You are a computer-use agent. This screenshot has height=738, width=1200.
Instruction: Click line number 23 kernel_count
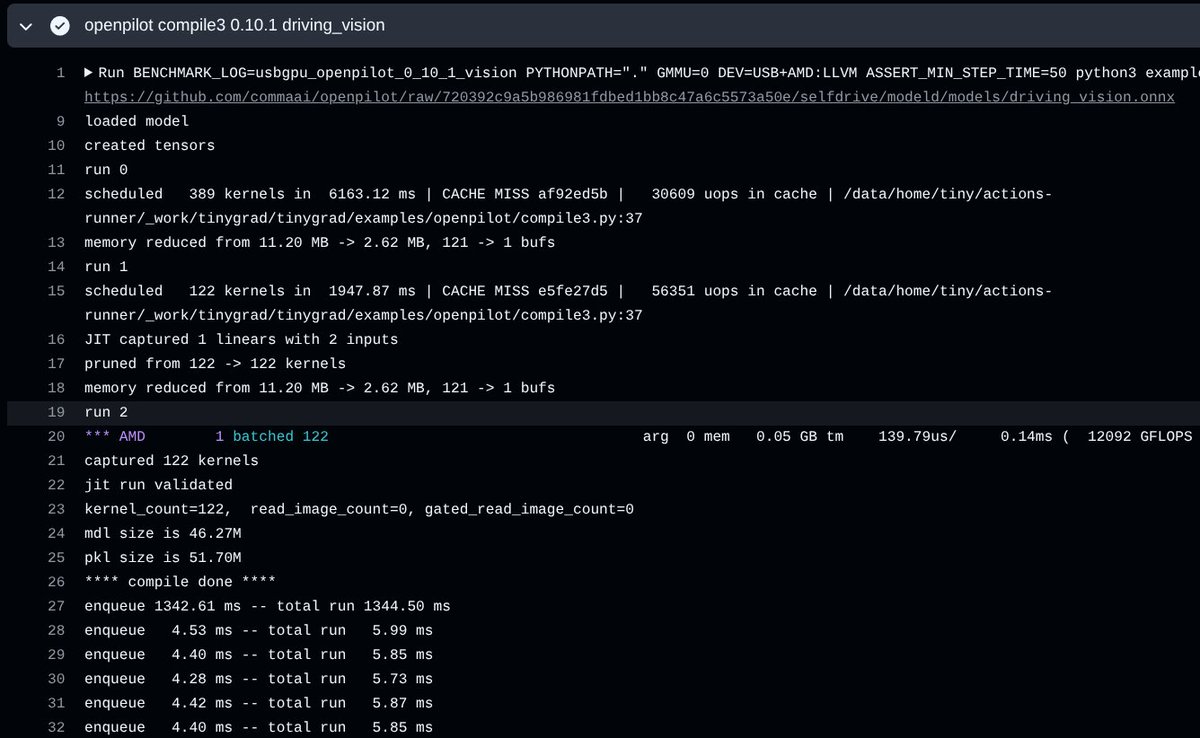coord(56,509)
